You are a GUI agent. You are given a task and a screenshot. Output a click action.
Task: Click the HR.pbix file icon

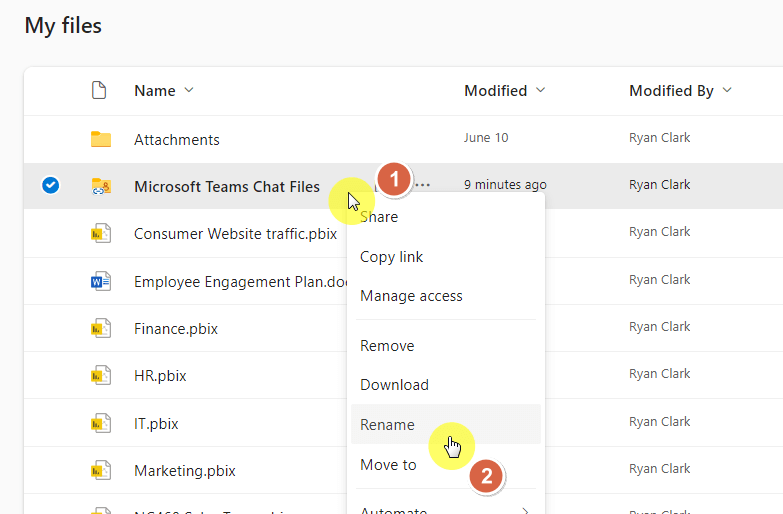tap(101, 376)
